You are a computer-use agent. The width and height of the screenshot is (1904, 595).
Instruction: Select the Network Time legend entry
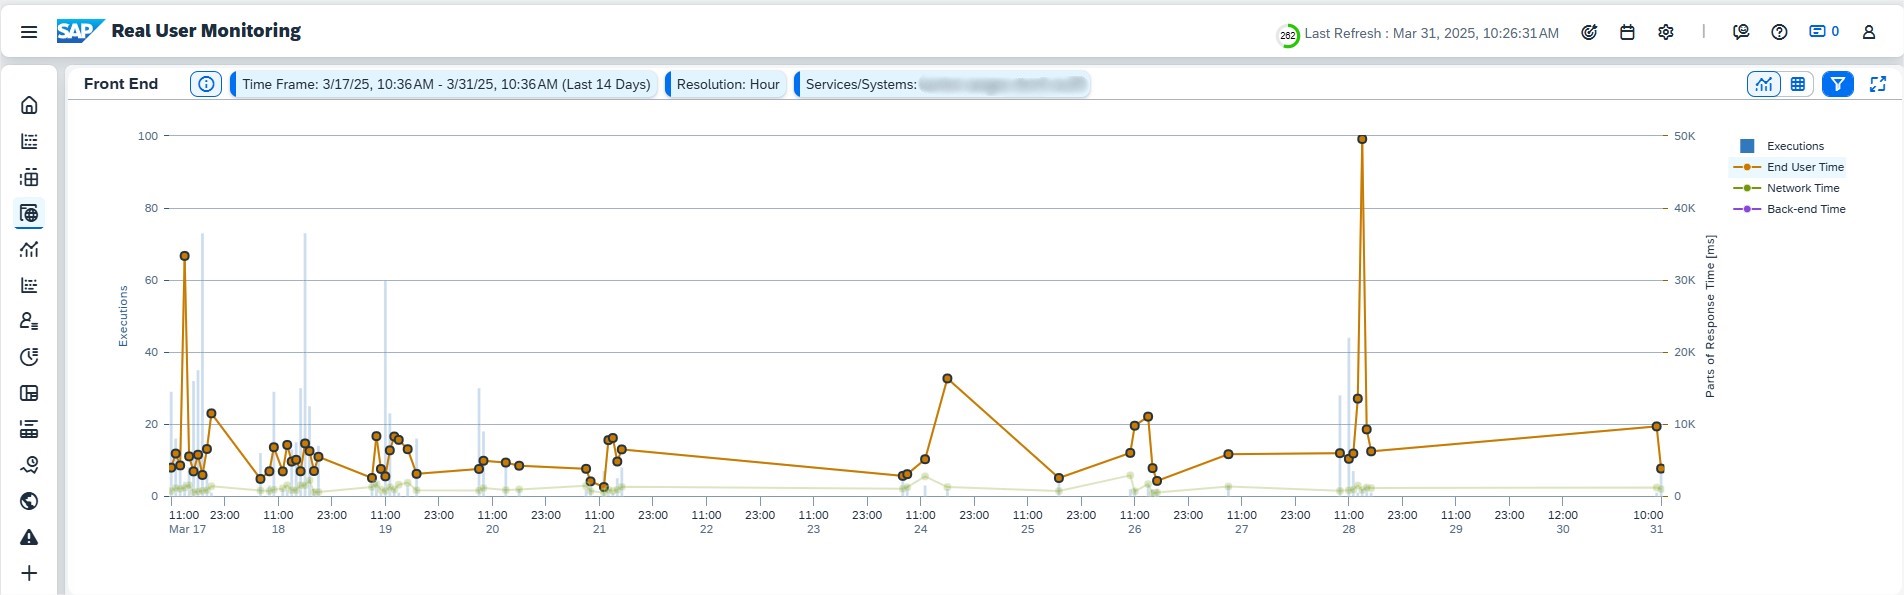pos(1802,188)
